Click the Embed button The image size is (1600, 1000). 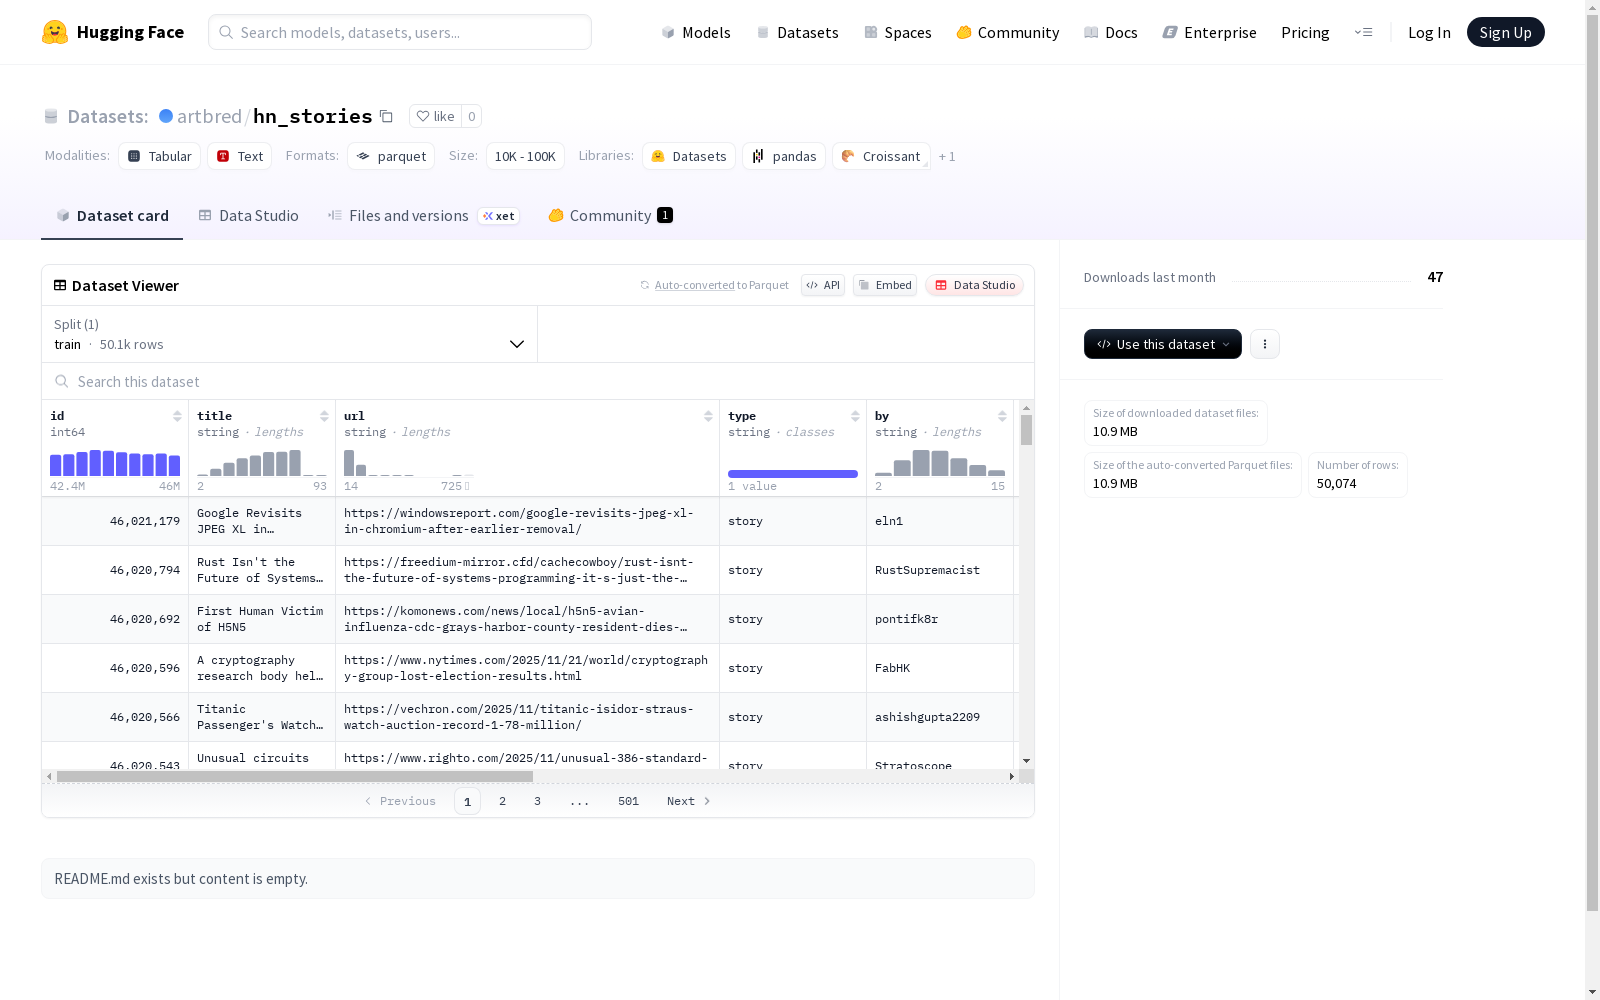coord(885,285)
